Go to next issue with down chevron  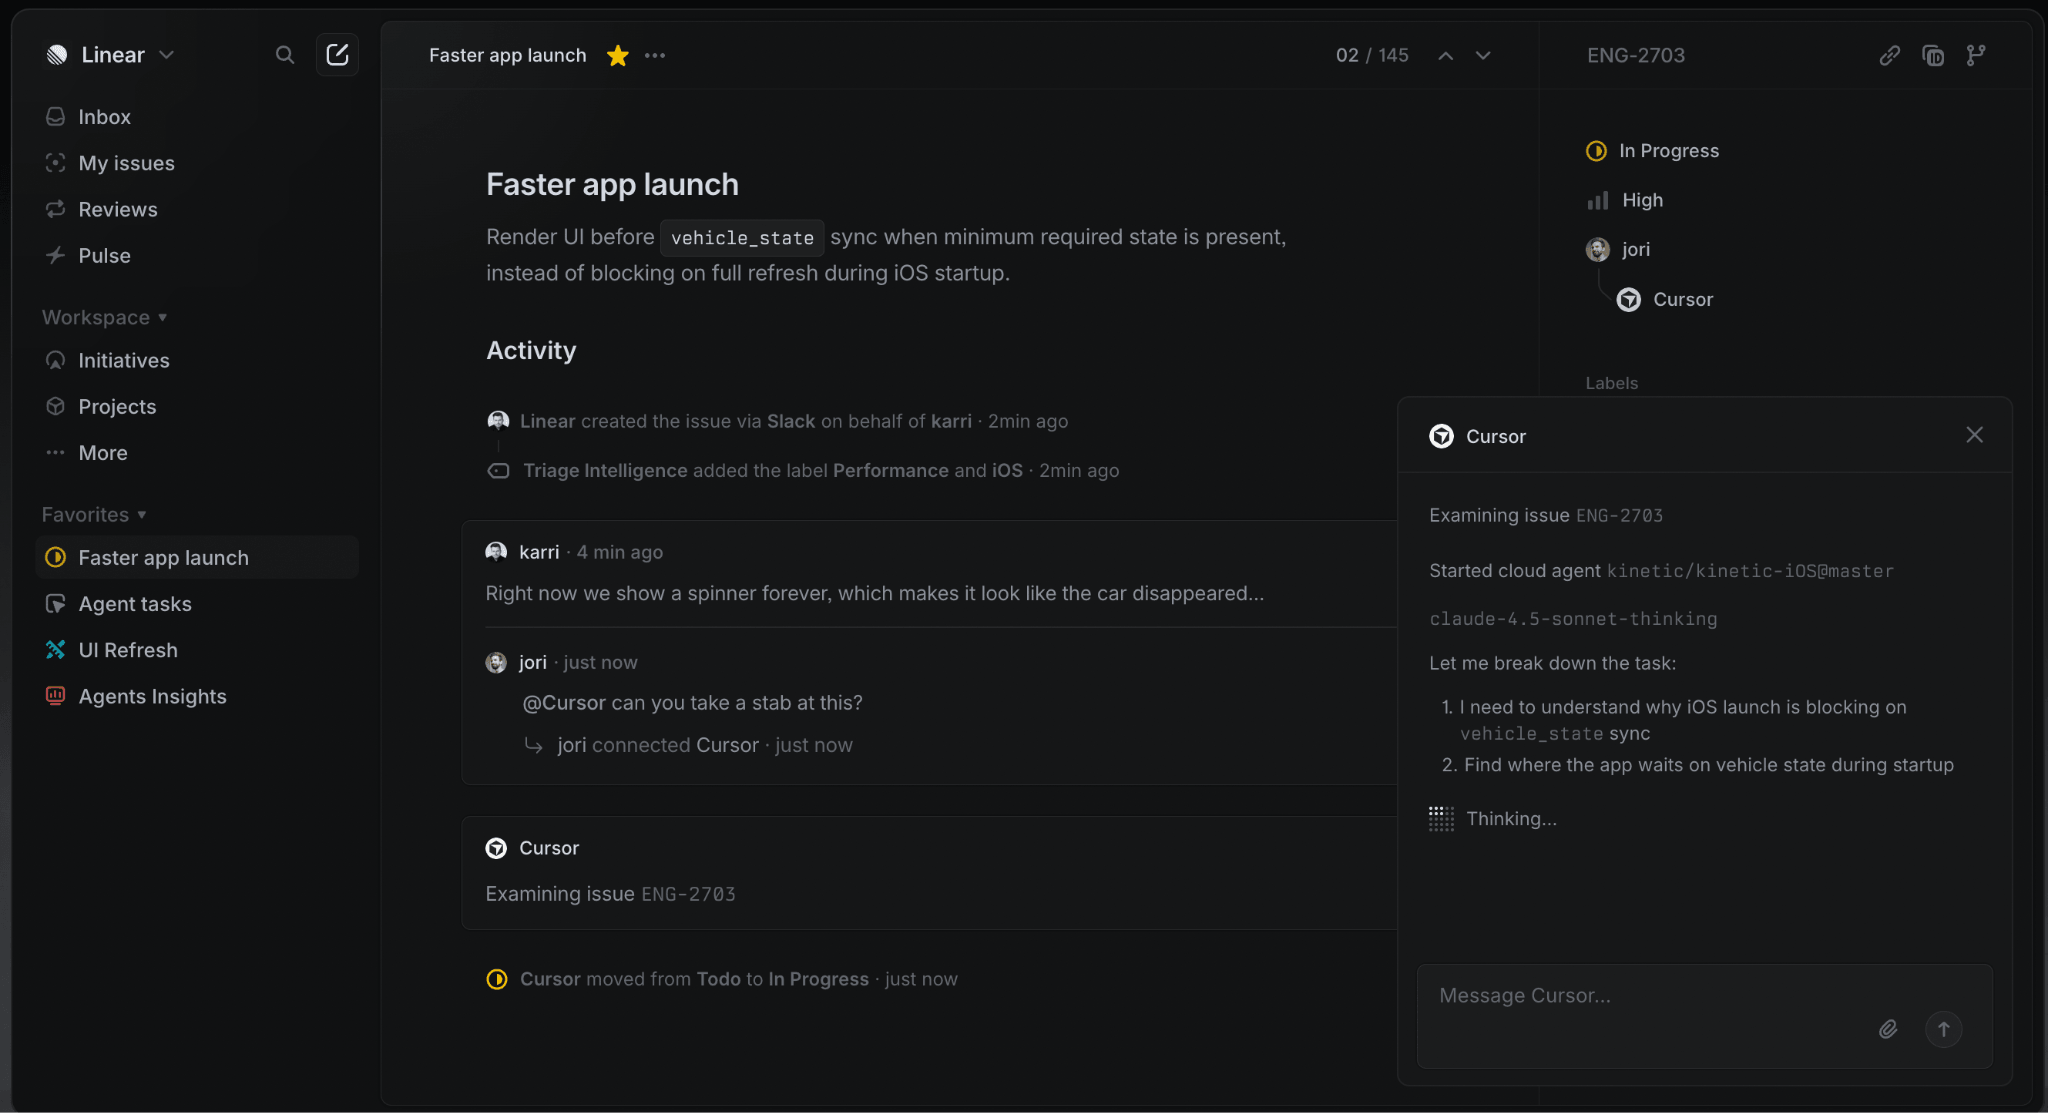click(x=1483, y=55)
